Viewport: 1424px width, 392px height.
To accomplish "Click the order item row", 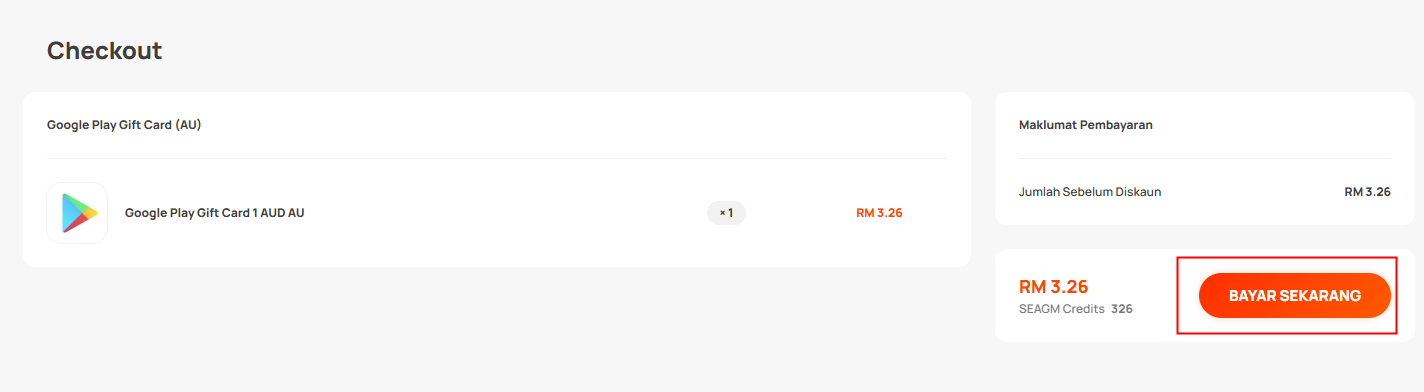I will [x=497, y=213].
